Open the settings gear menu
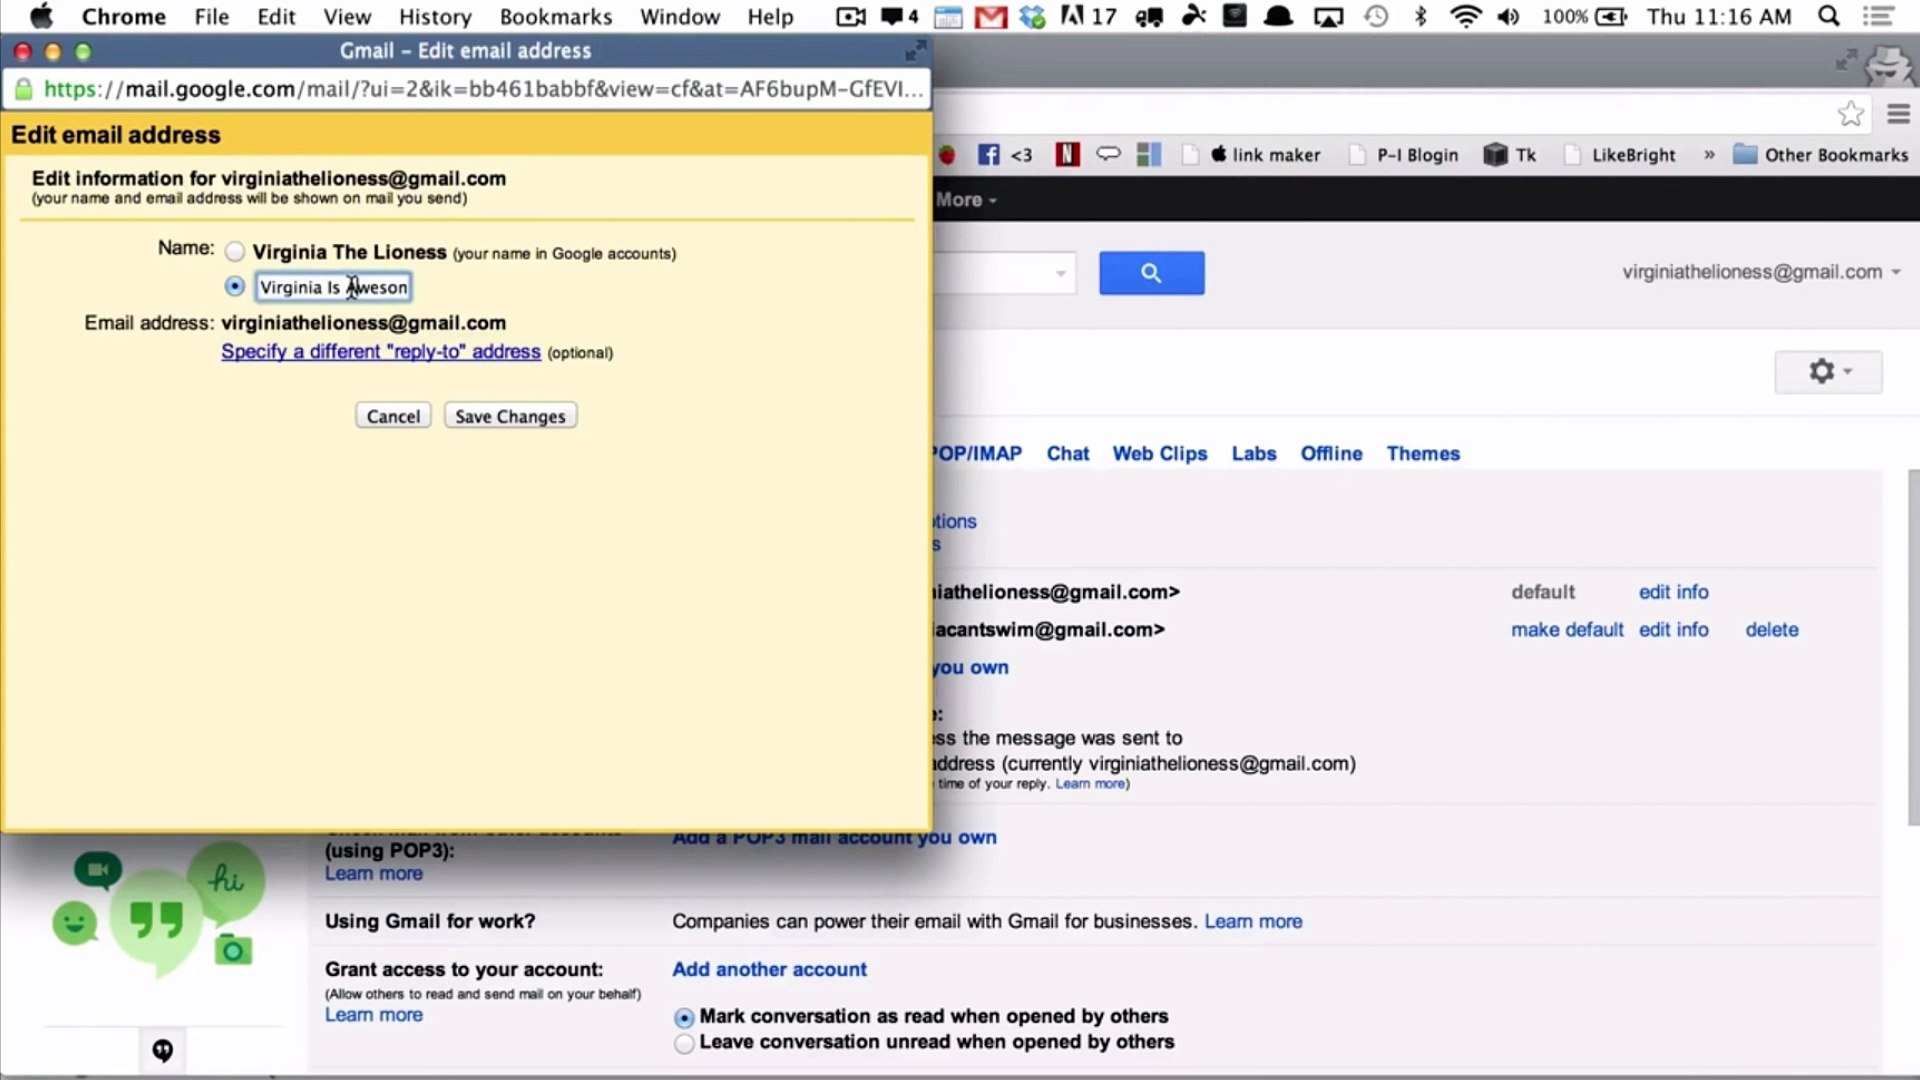Image resolution: width=1920 pixels, height=1080 pixels. [x=1828, y=372]
